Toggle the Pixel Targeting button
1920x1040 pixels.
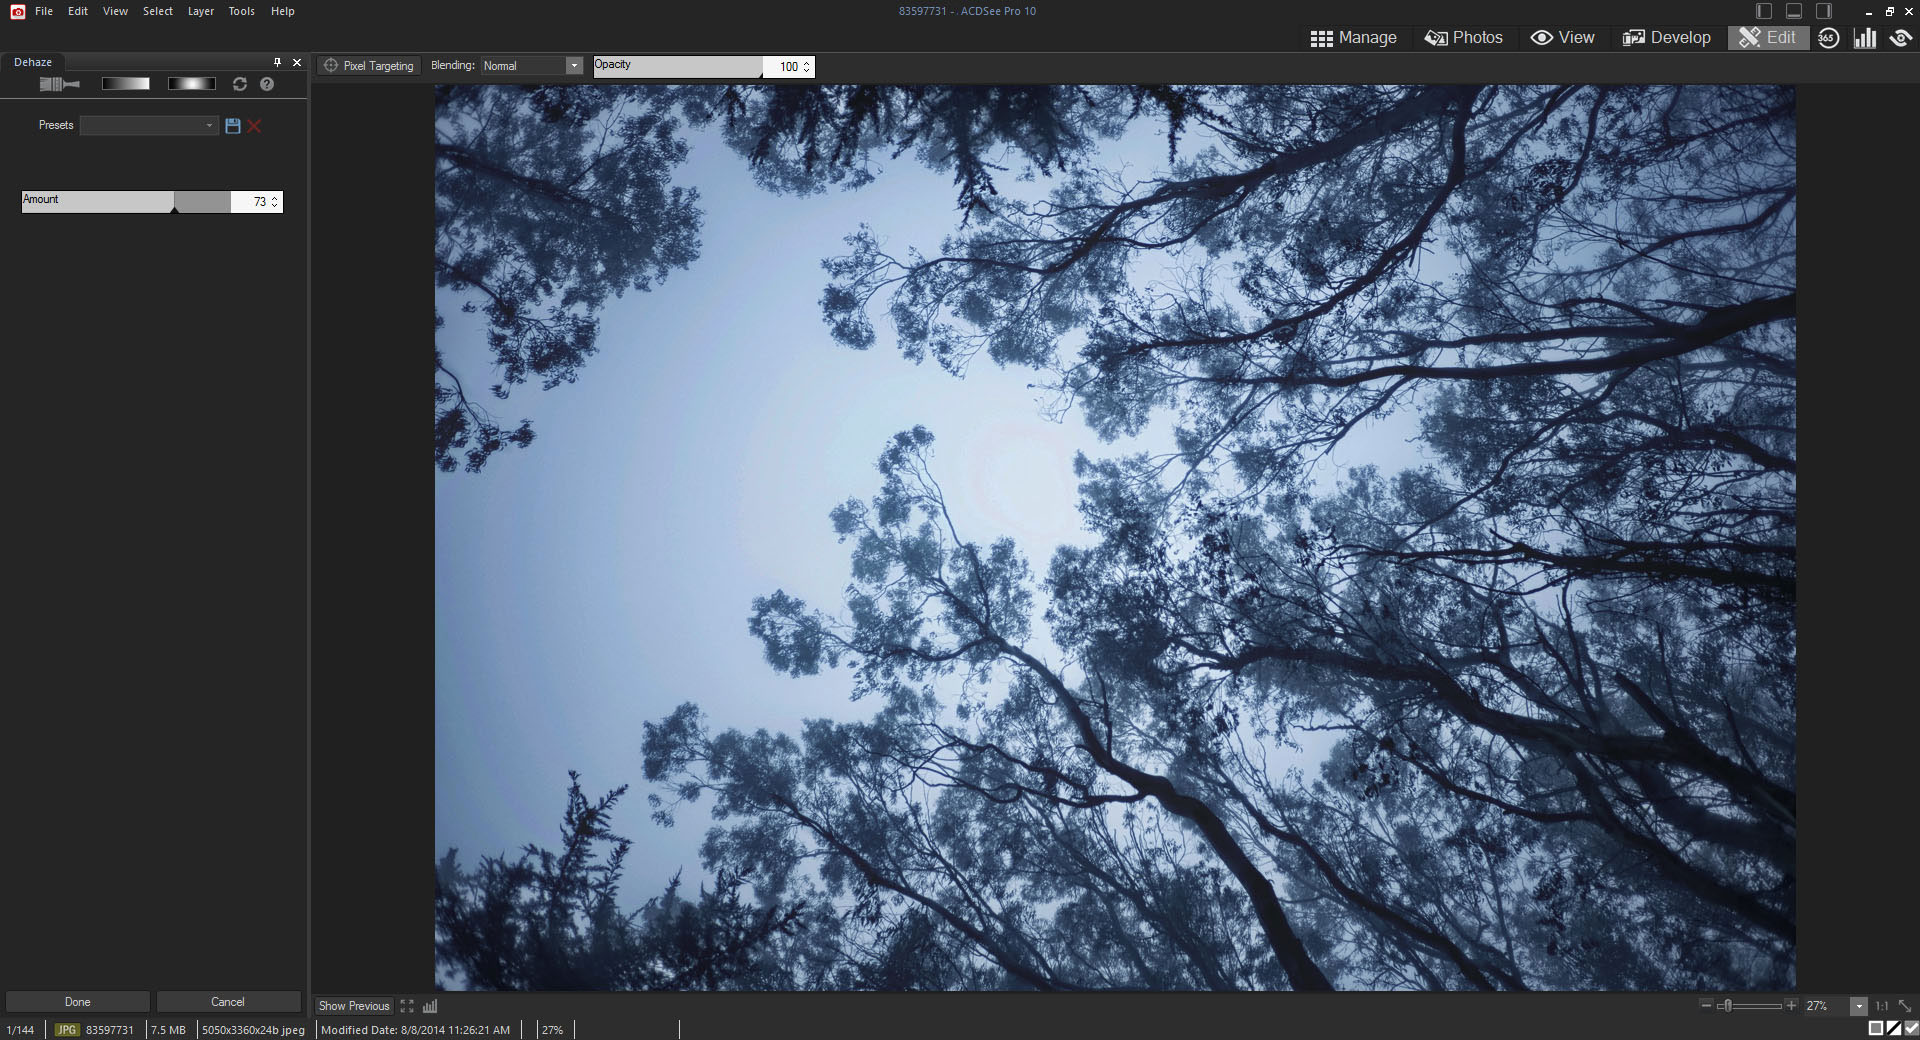click(369, 66)
